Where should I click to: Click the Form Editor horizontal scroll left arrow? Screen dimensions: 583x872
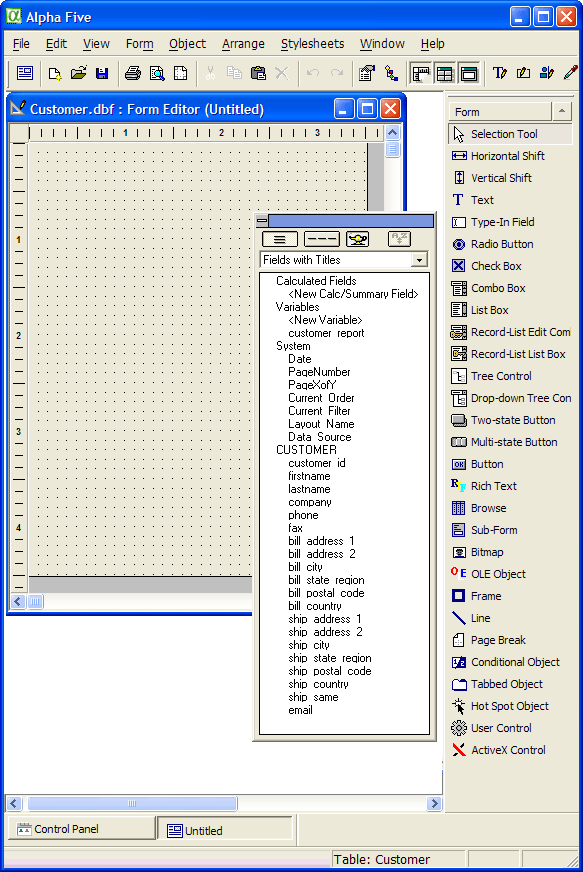18,602
